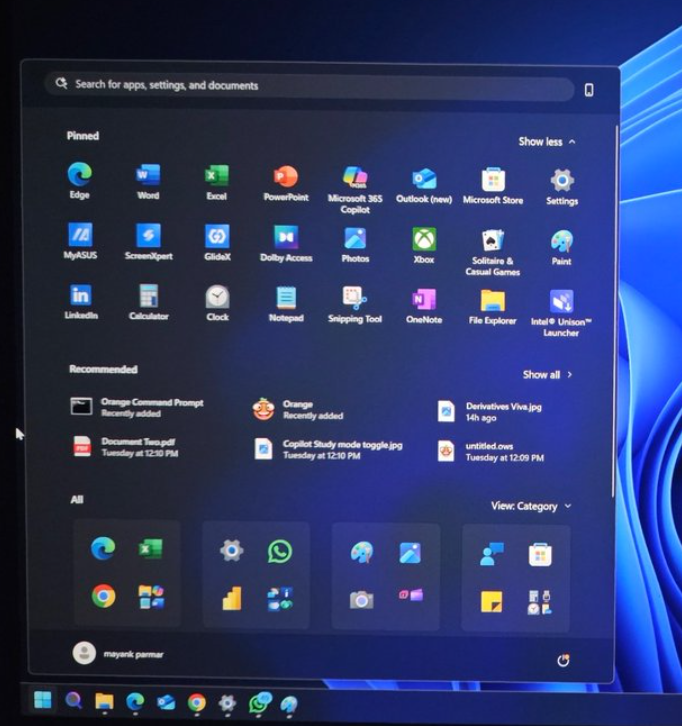The width and height of the screenshot is (682, 726).
Task: Expand second category folder's more-apps tile
Action: click(x=280, y=599)
